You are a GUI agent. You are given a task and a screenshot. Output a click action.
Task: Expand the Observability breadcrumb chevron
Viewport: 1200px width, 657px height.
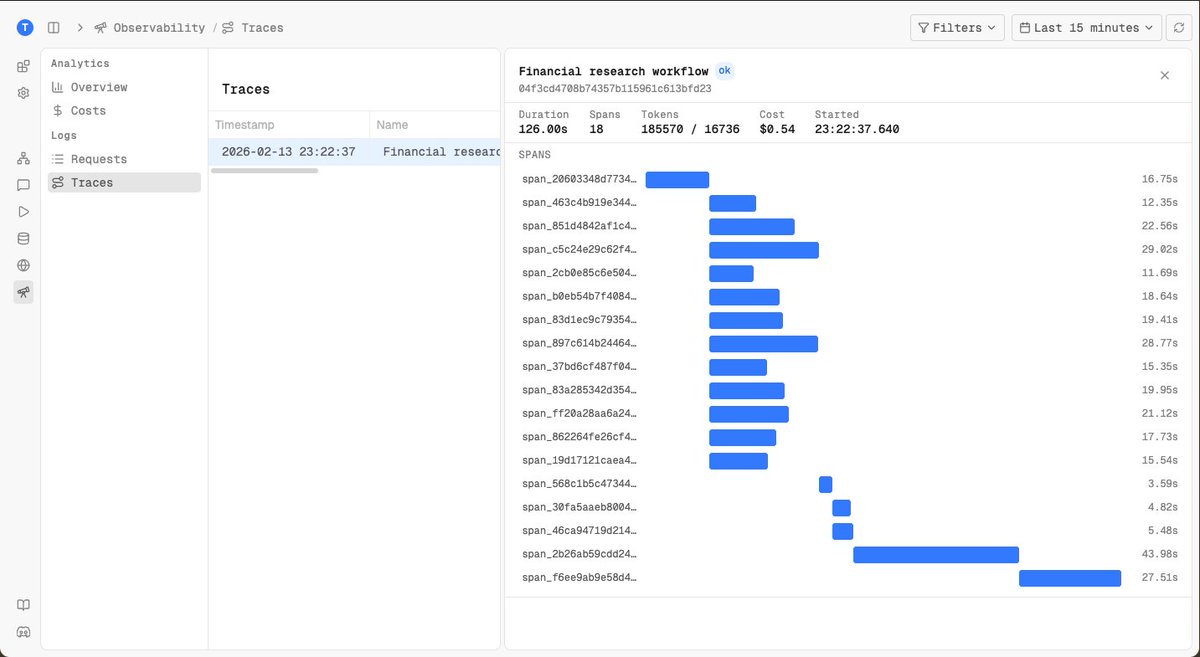pyautogui.click(x=78, y=27)
